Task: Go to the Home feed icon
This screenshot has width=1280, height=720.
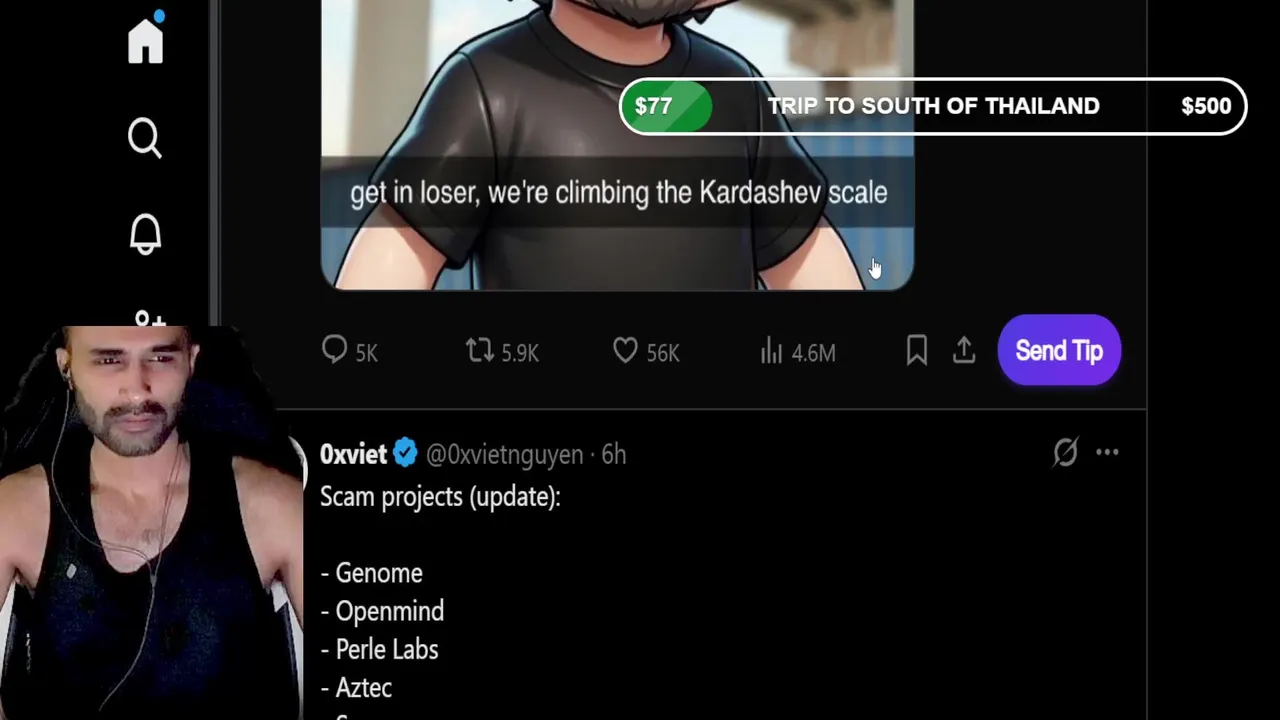Action: (146, 42)
